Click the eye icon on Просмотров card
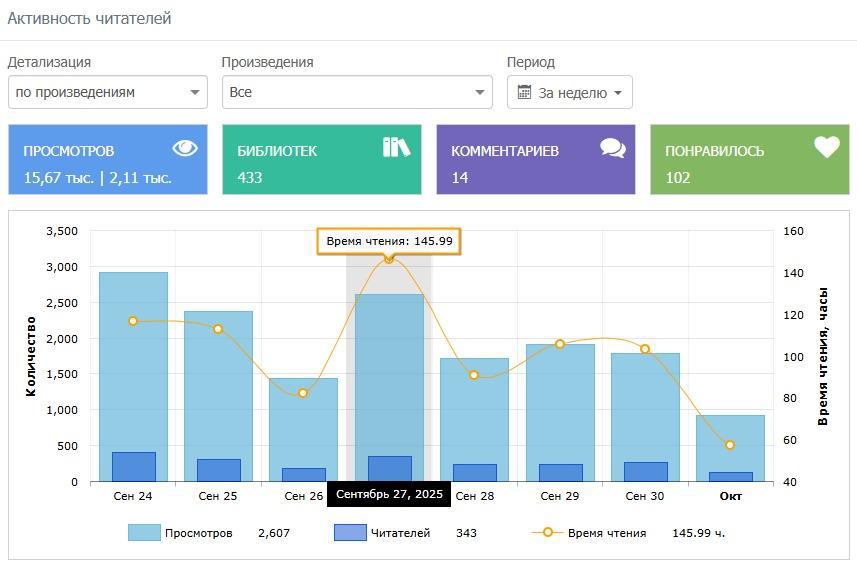857x569 pixels. pyautogui.click(x=185, y=148)
